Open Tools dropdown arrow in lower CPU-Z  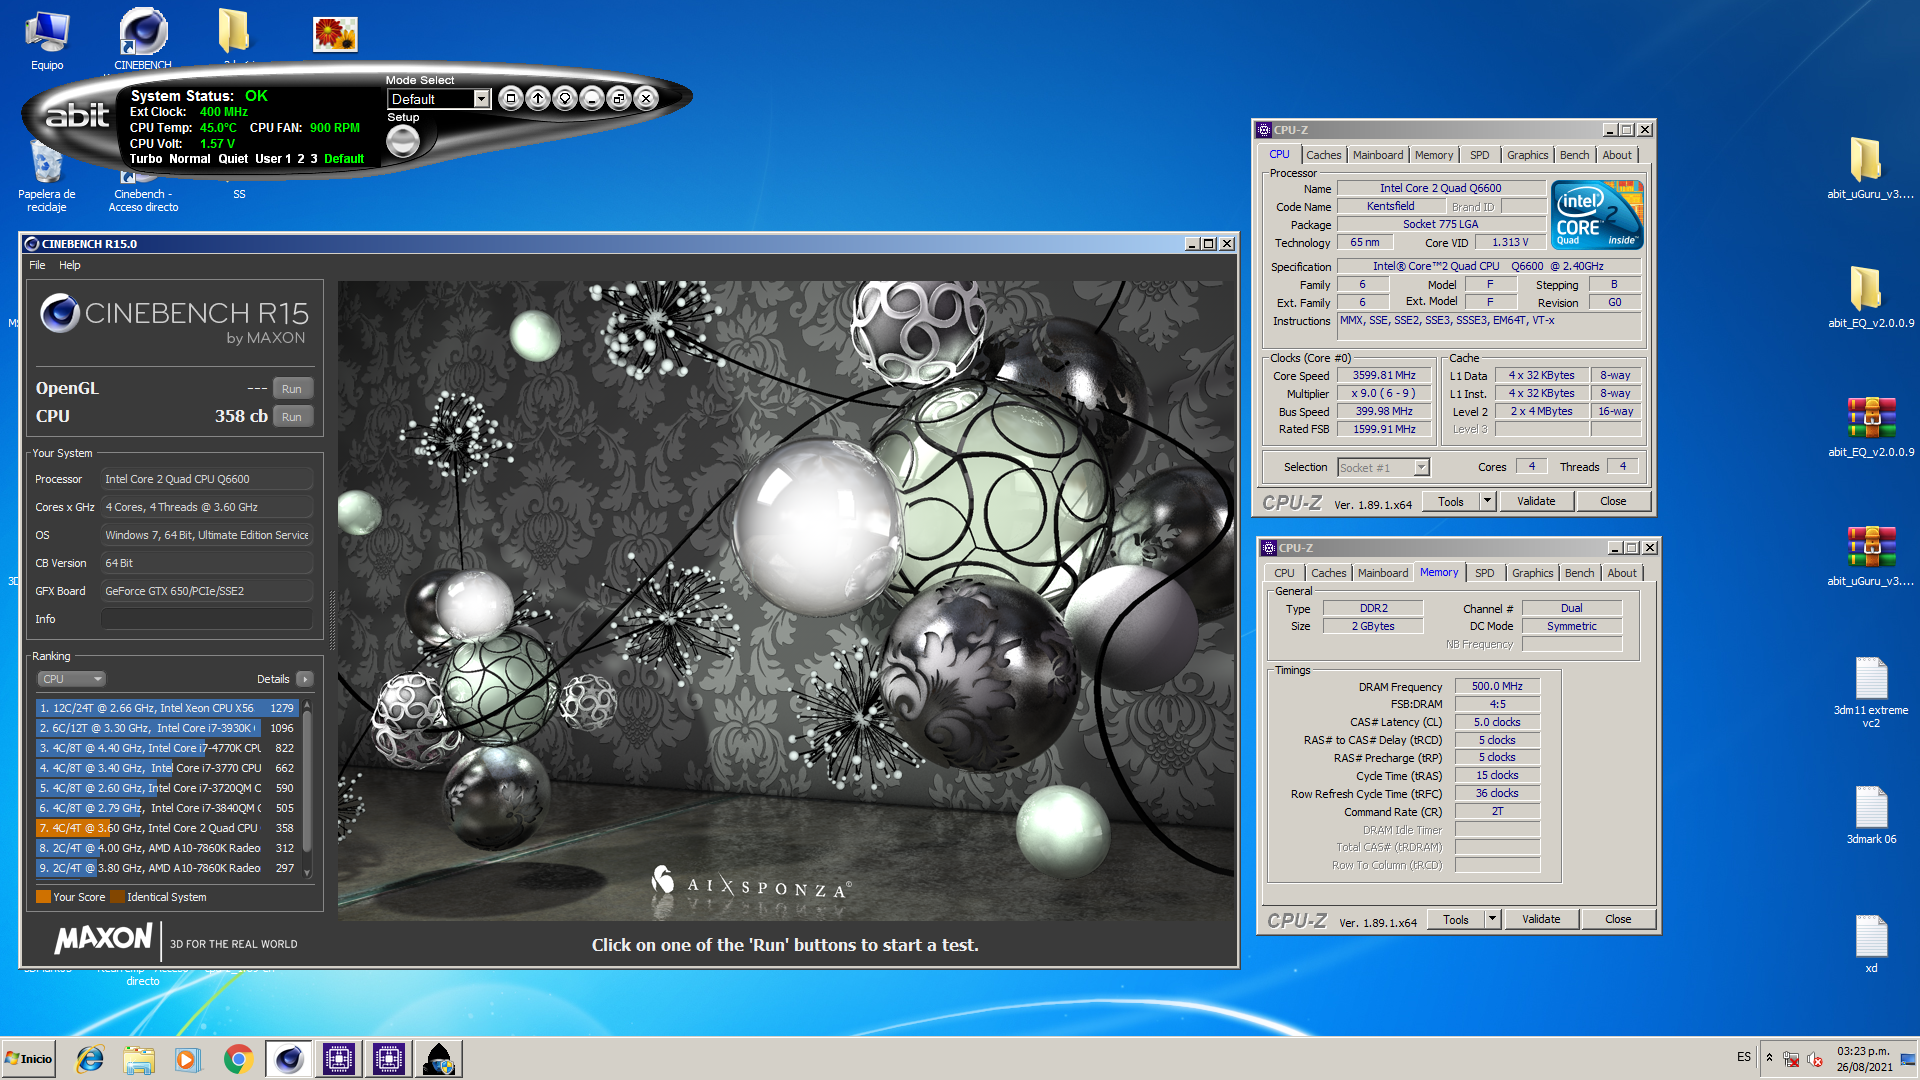1492,919
